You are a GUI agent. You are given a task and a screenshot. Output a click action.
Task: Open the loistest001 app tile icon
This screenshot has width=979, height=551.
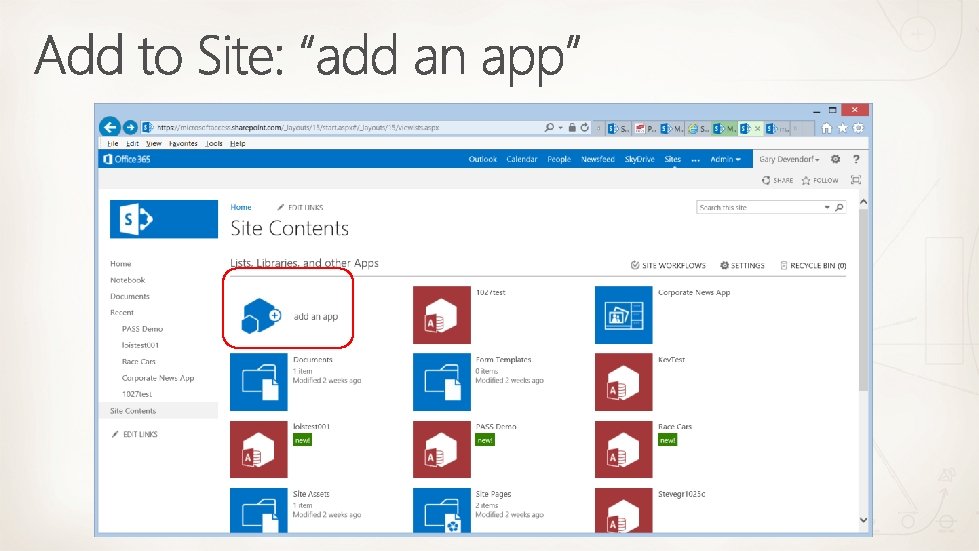tap(258, 449)
